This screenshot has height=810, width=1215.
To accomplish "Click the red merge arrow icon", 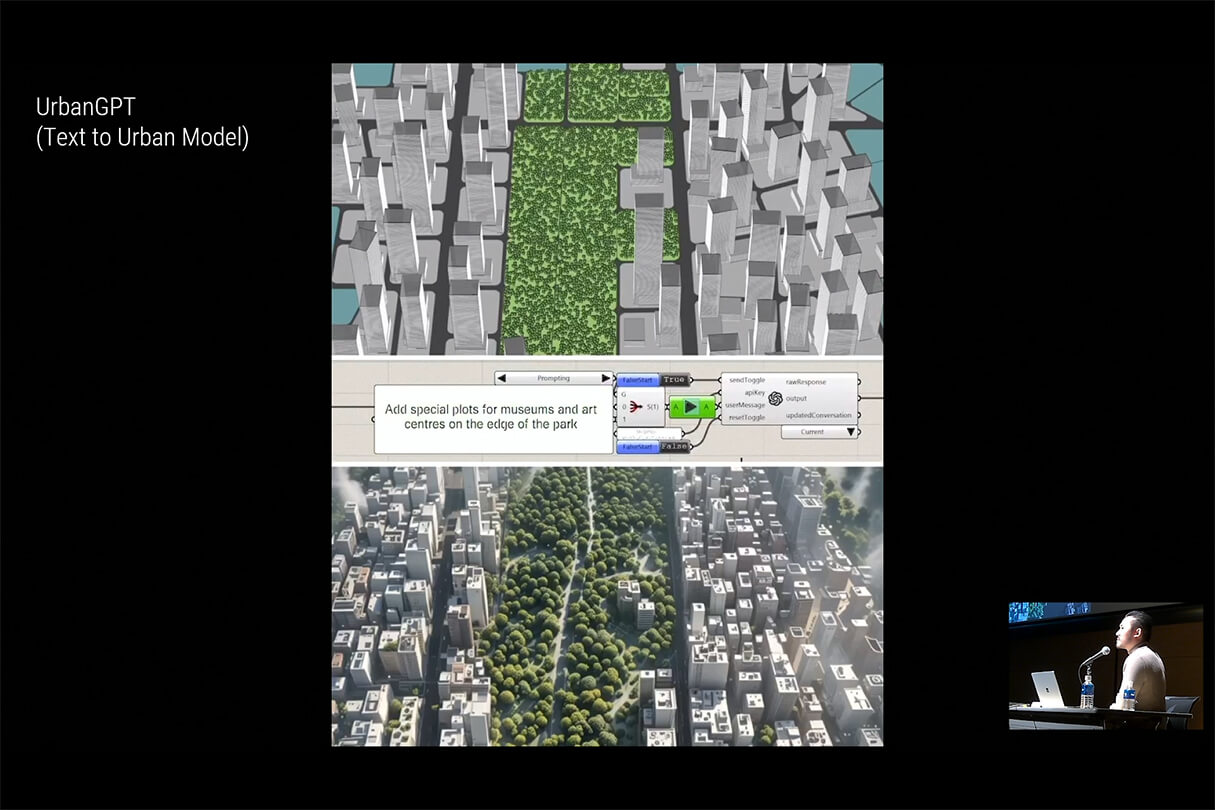I will [x=636, y=406].
